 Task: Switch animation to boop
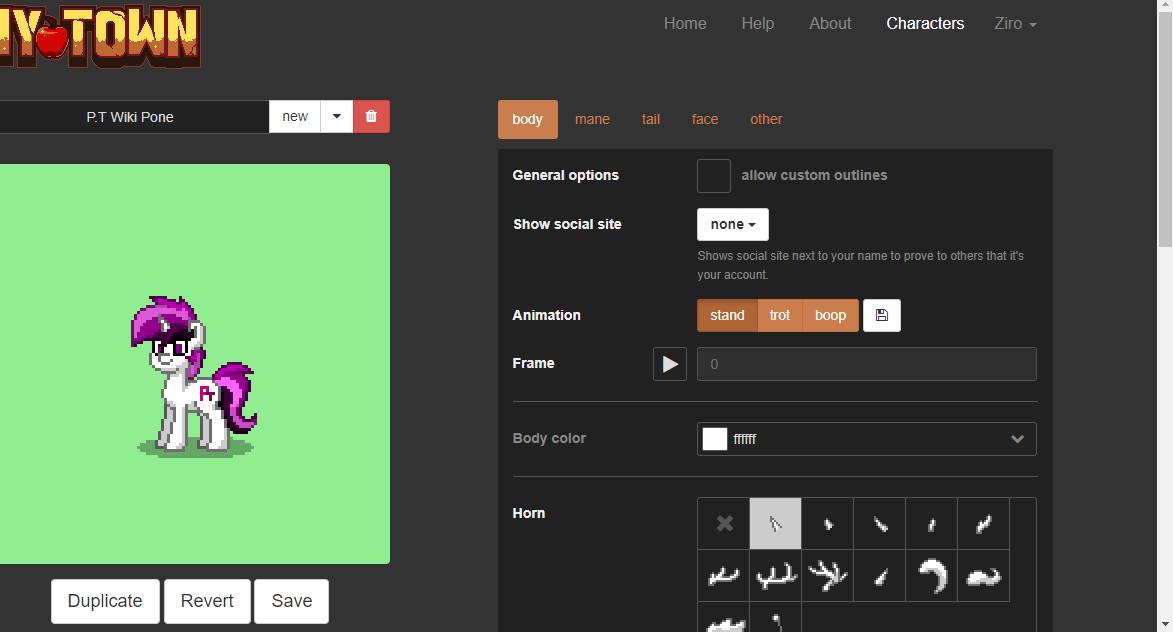830,316
